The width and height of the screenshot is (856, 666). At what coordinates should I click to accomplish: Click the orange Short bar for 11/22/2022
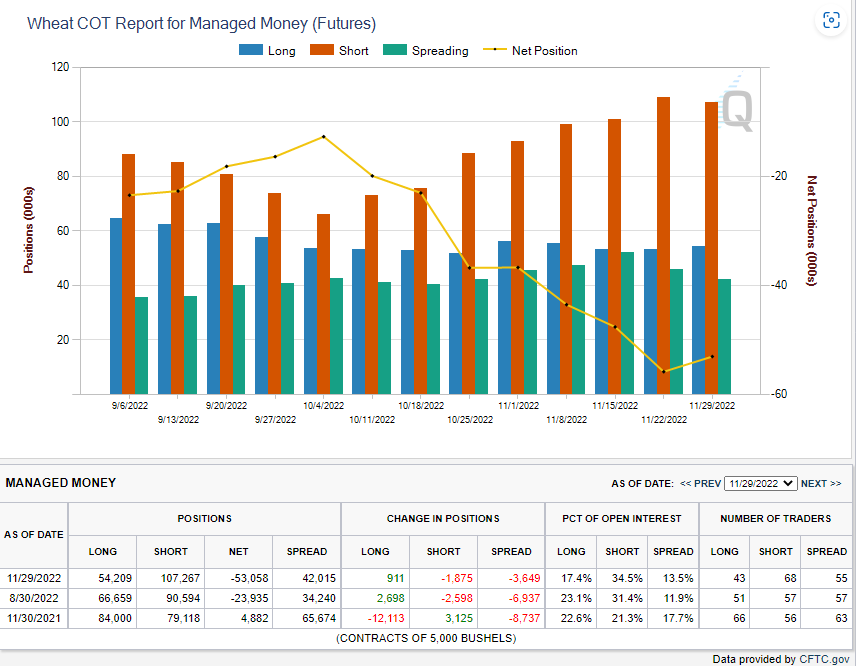[x=663, y=246]
